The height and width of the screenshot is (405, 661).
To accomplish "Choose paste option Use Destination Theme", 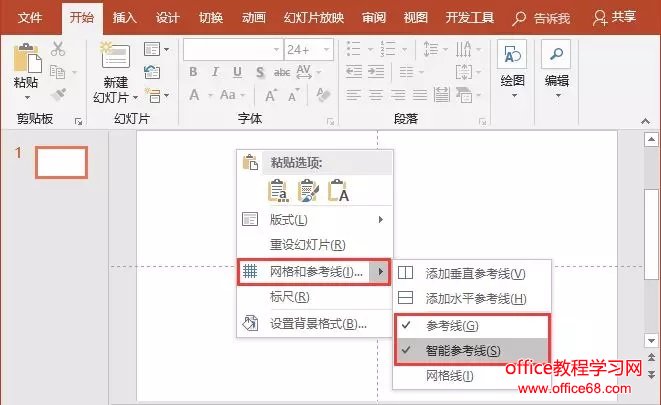I will (279, 190).
